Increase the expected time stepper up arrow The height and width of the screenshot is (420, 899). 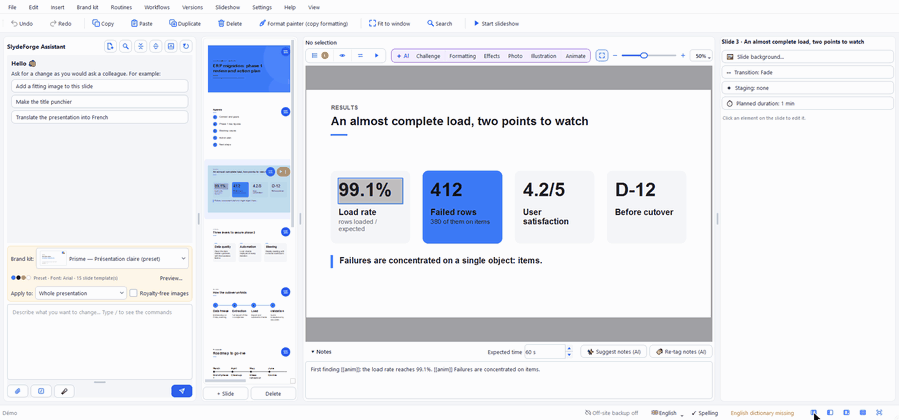[x=569, y=348]
